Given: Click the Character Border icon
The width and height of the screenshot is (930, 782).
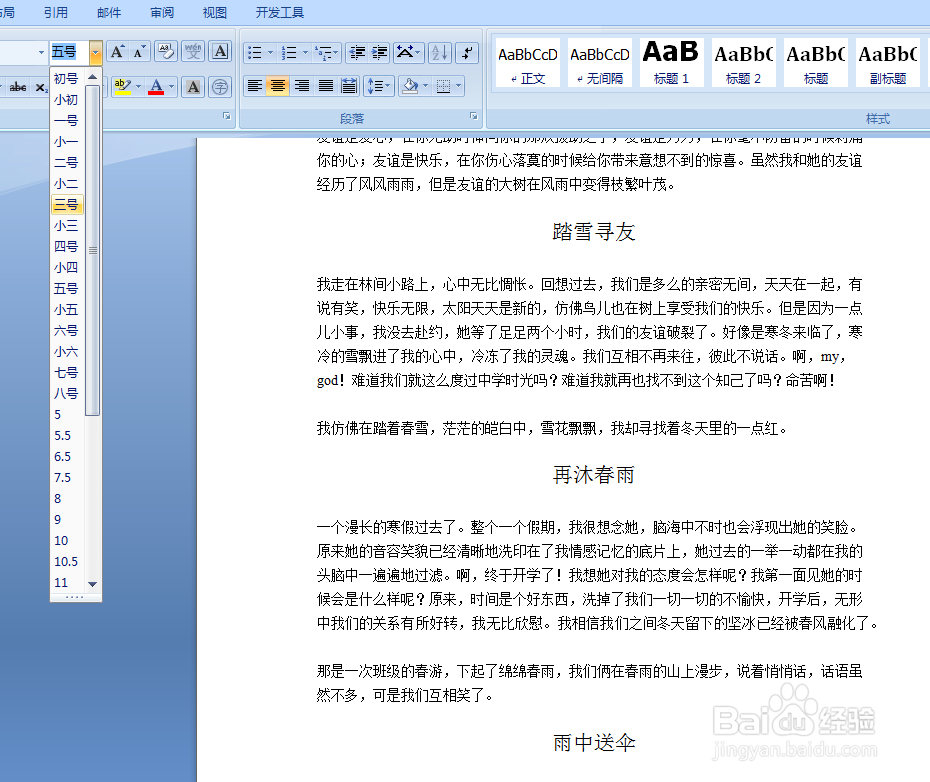Looking at the screenshot, I should point(220,52).
